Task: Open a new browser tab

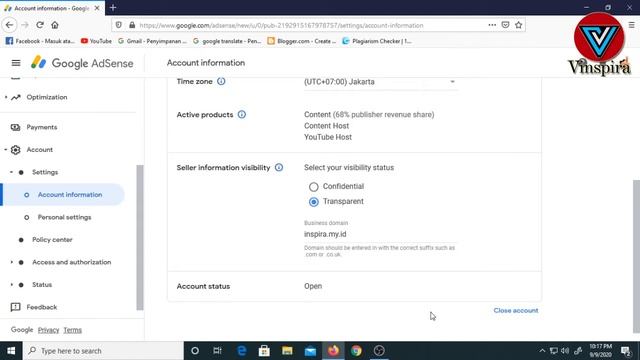Action: tap(113, 8)
